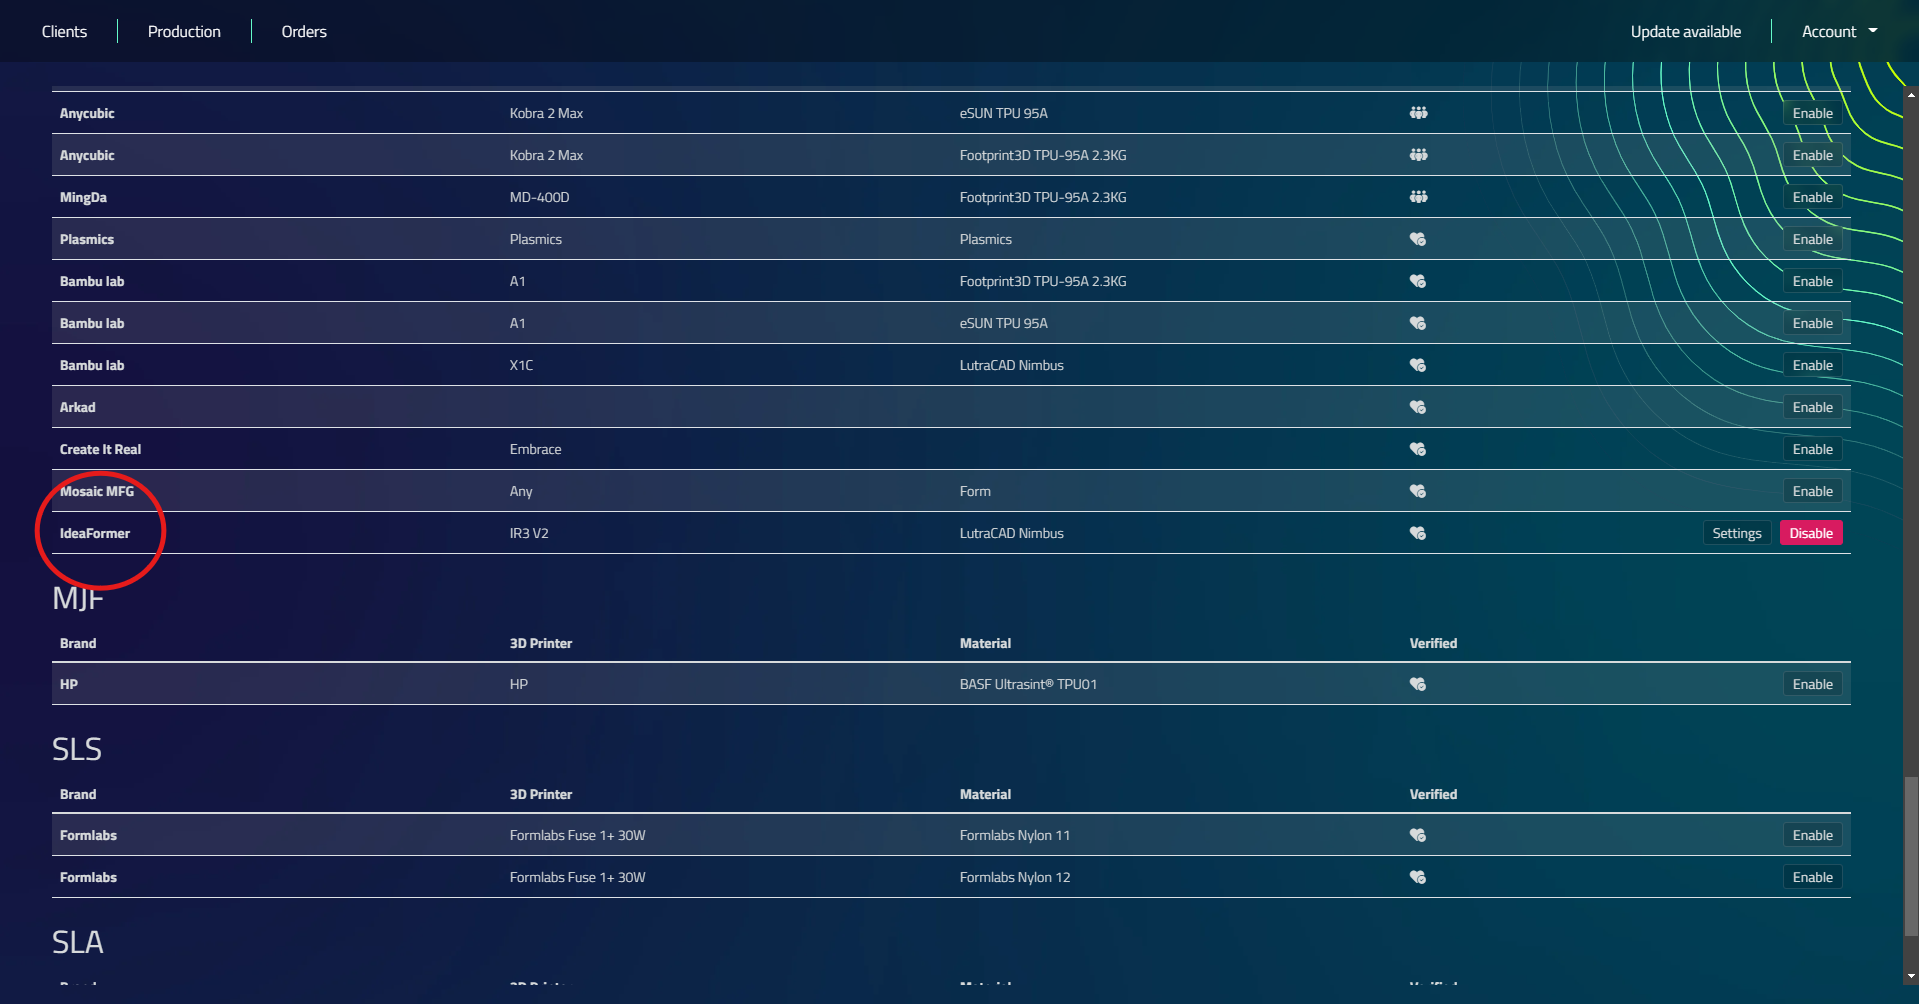Click the Material column header under SLS

[x=985, y=794]
